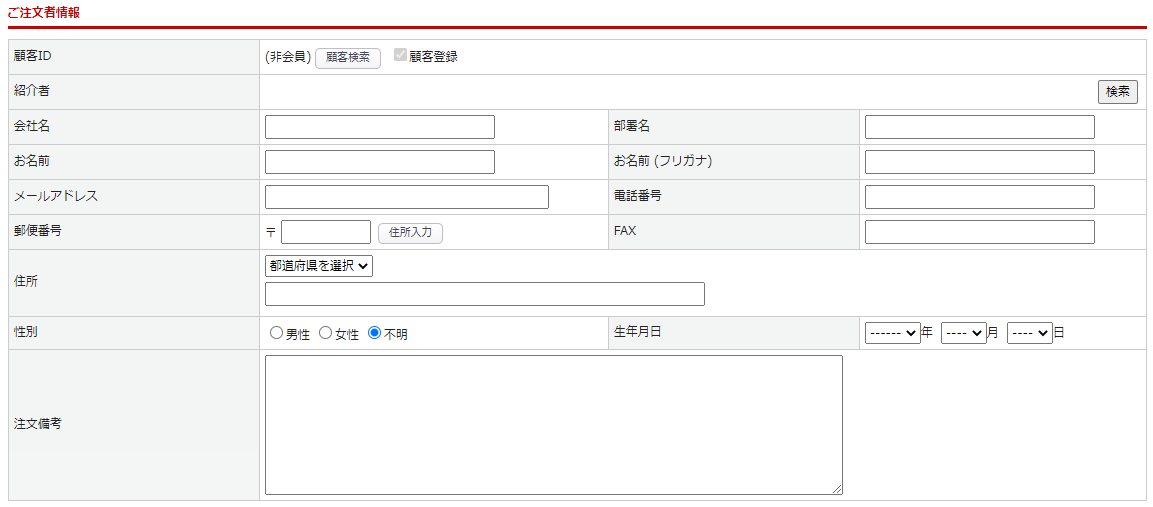
Task: Click into the 部署名 text field
Action: click(979, 127)
